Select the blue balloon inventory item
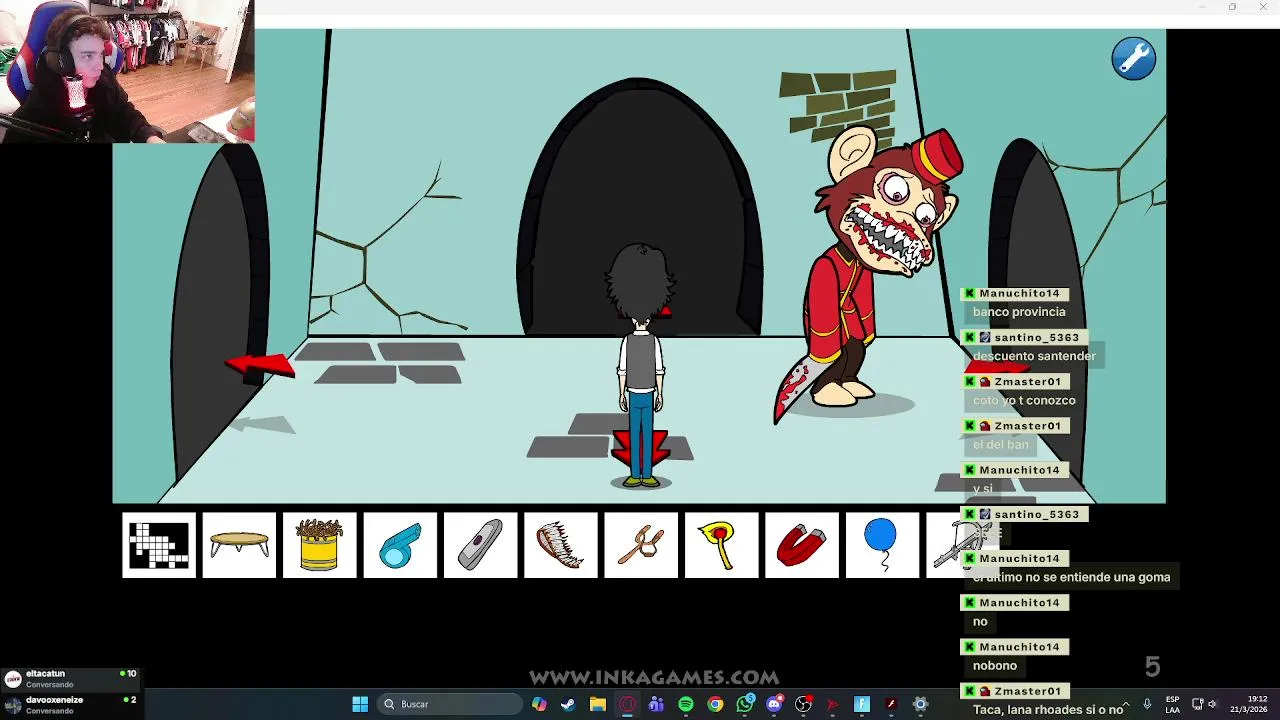The image size is (1280, 720). (882, 545)
